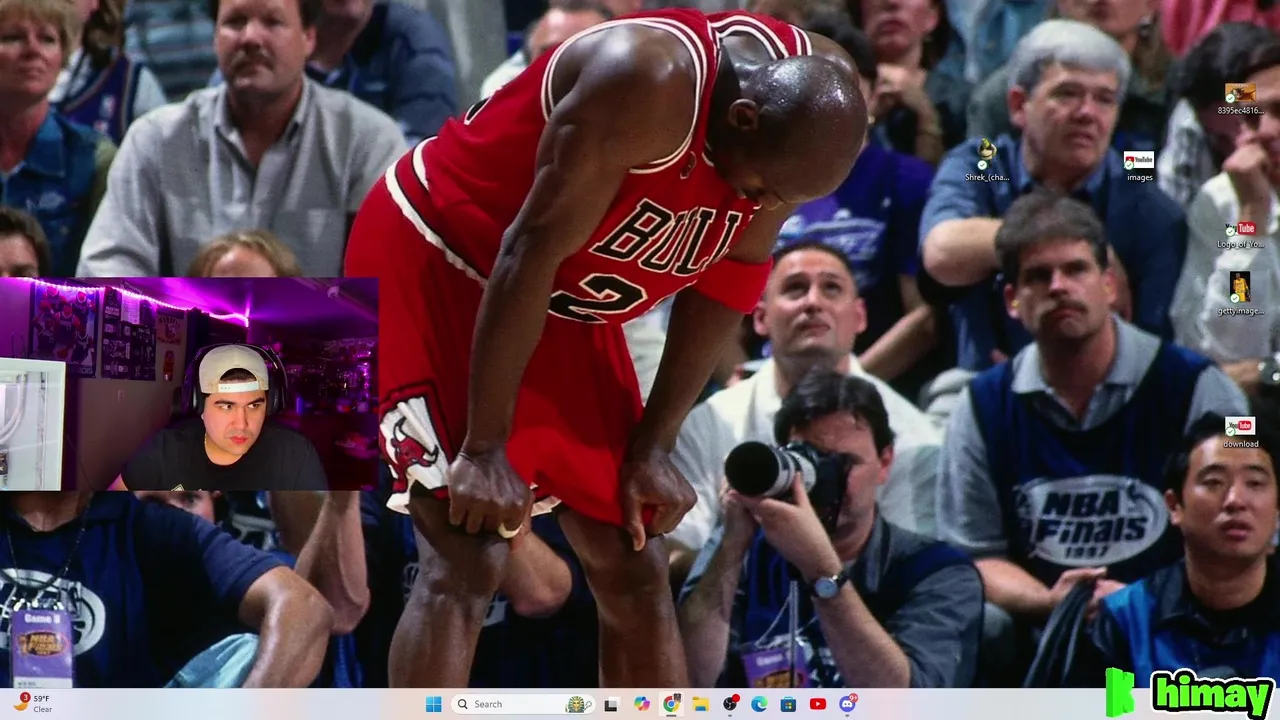Open Task View on taskbar

pyautogui.click(x=611, y=704)
